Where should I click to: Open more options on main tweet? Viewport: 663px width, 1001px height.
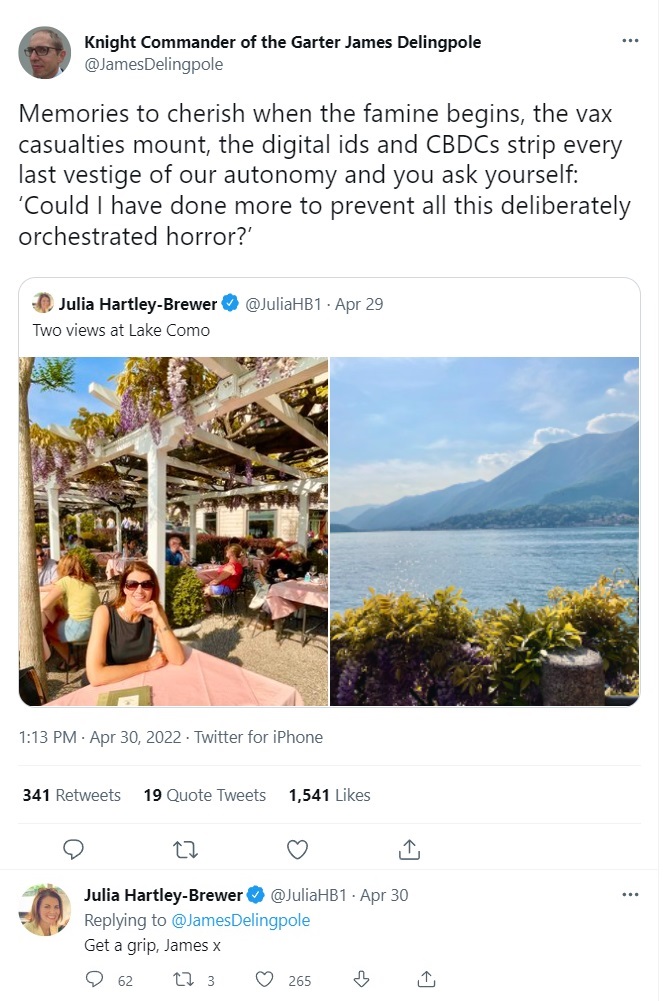pyautogui.click(x=630, y=41)
